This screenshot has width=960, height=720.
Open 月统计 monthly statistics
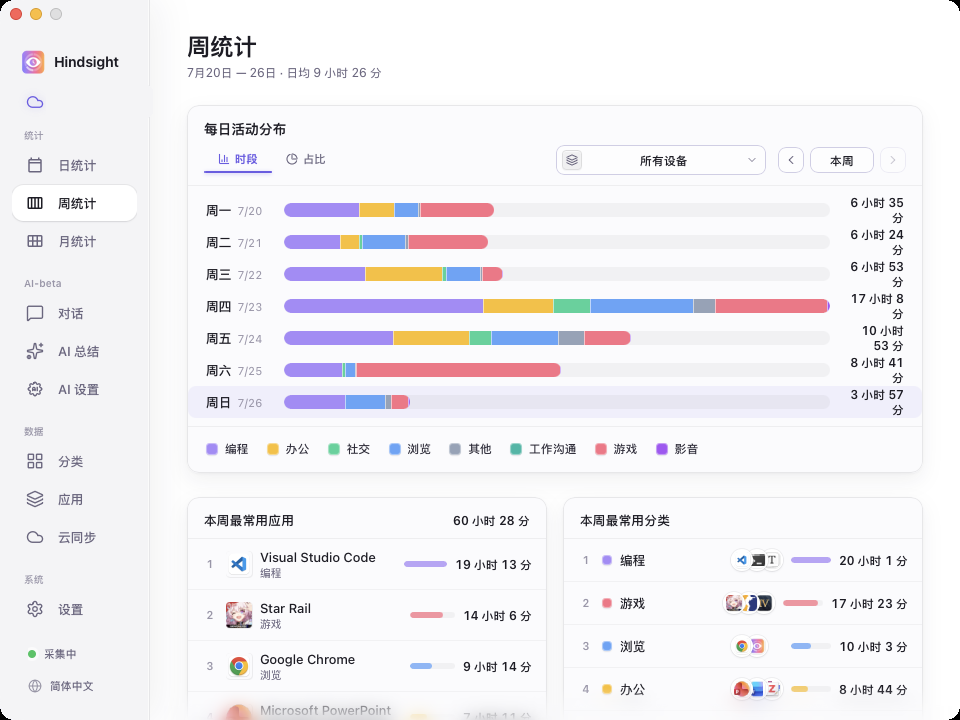(x=74, y=241)
